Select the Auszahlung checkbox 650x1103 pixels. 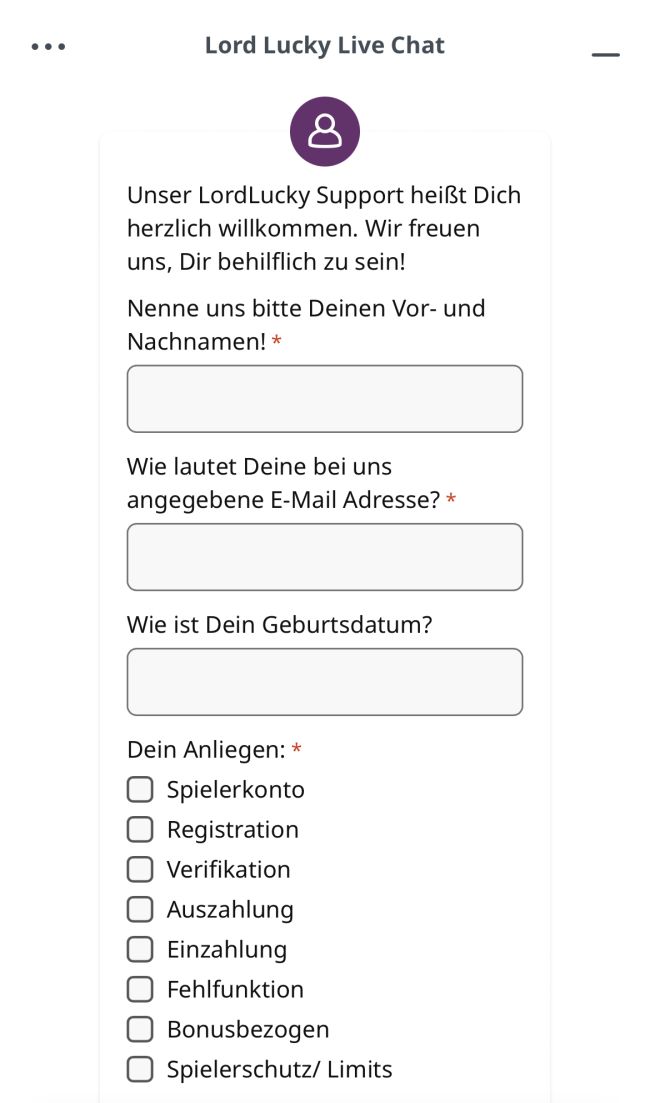point(140,910)
